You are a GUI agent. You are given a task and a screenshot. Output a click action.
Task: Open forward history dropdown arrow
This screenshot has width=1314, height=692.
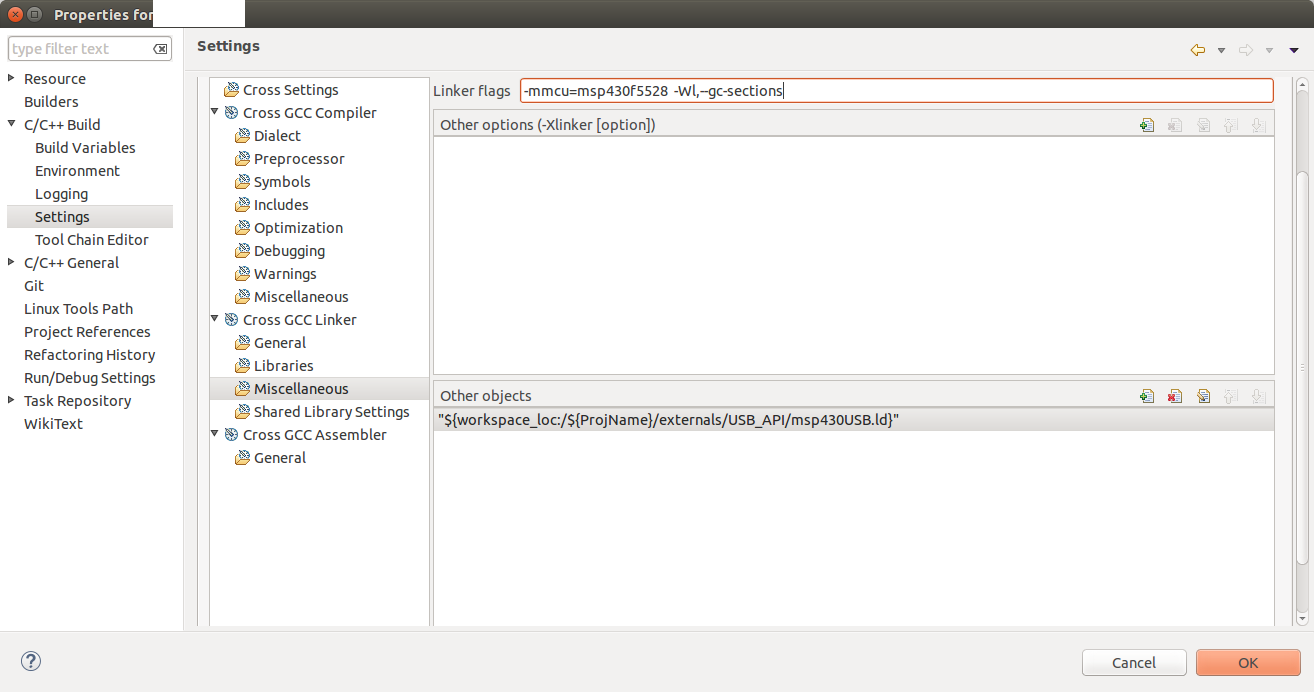tap(1269, 51)
